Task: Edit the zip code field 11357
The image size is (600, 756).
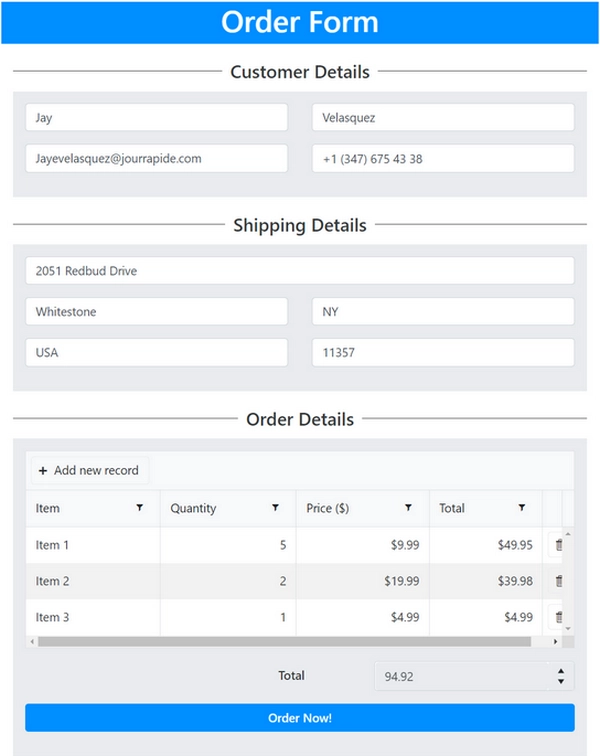Action: (x=443, y=352)
